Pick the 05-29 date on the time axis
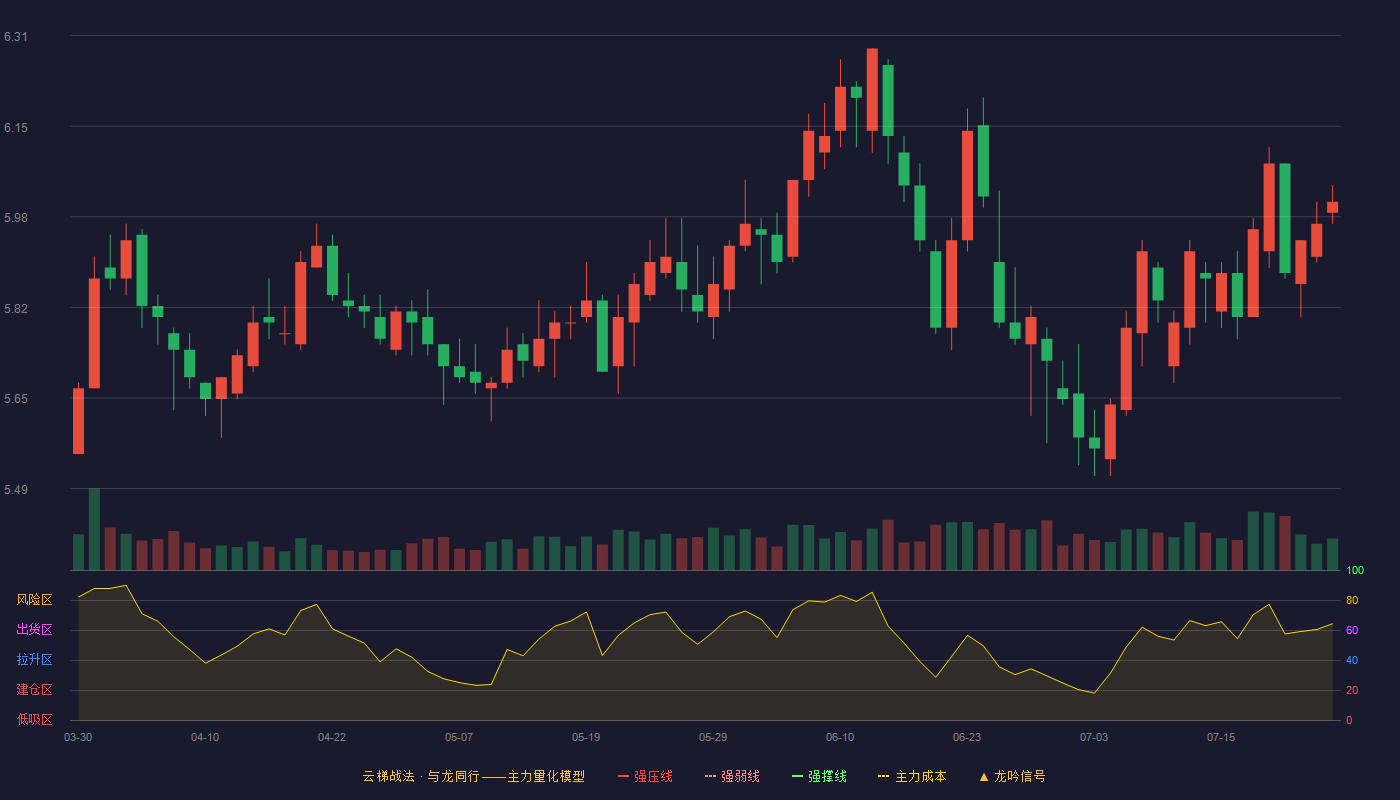Image resolution: width=1400 pixels, height=800 pixels. coord(713,737)
